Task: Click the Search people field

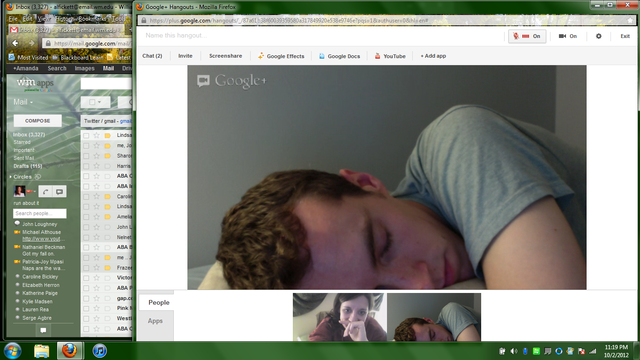Action: click(x=40, y=213)
